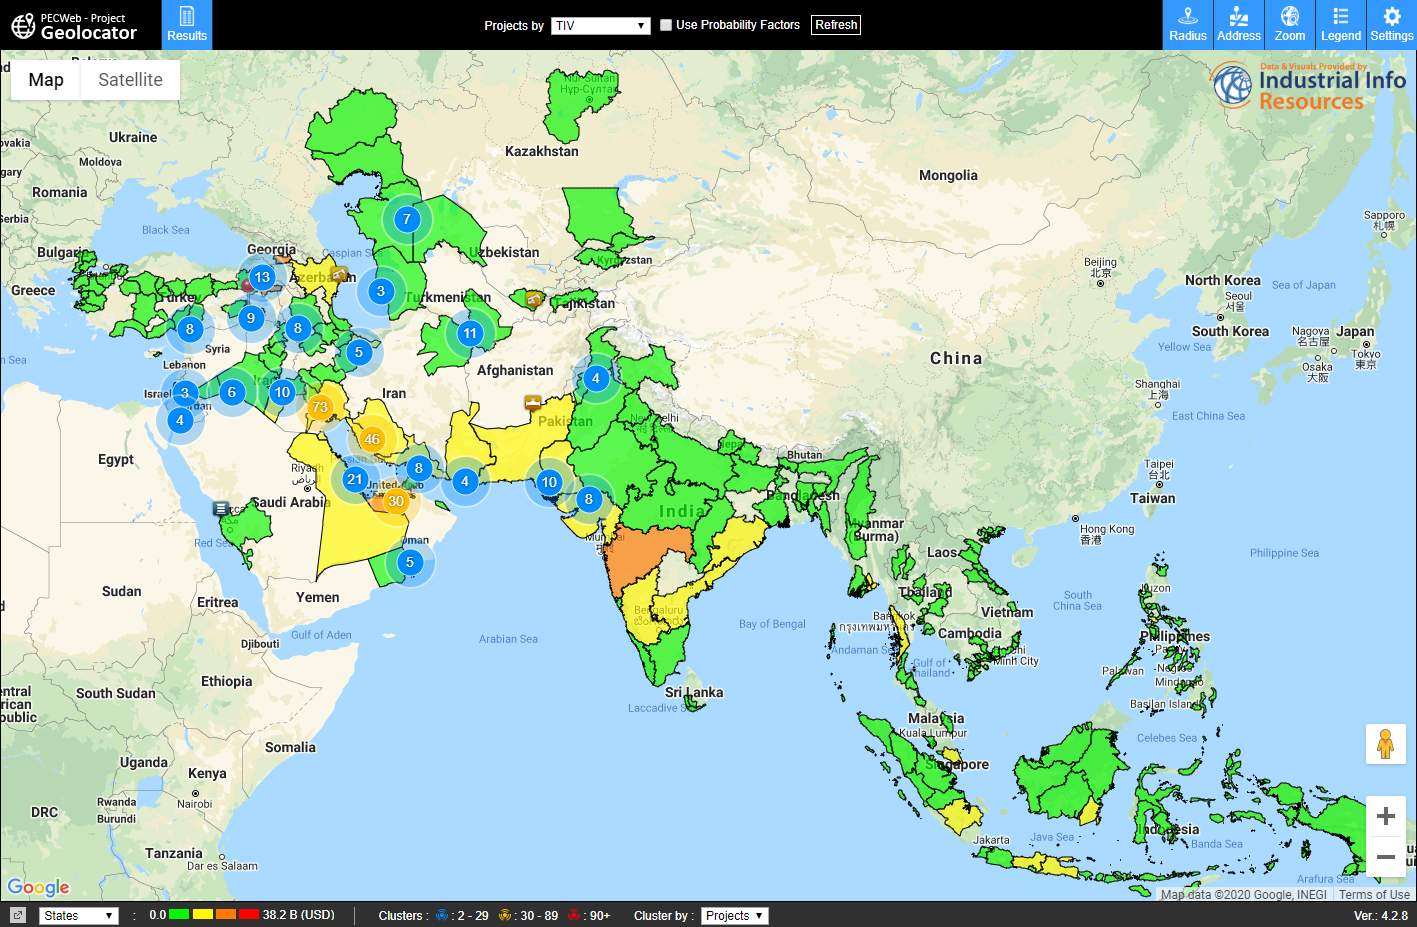Screen dimensions: 1417x927
Task: Open the Address lookup tool
Action: point(1239,25)
